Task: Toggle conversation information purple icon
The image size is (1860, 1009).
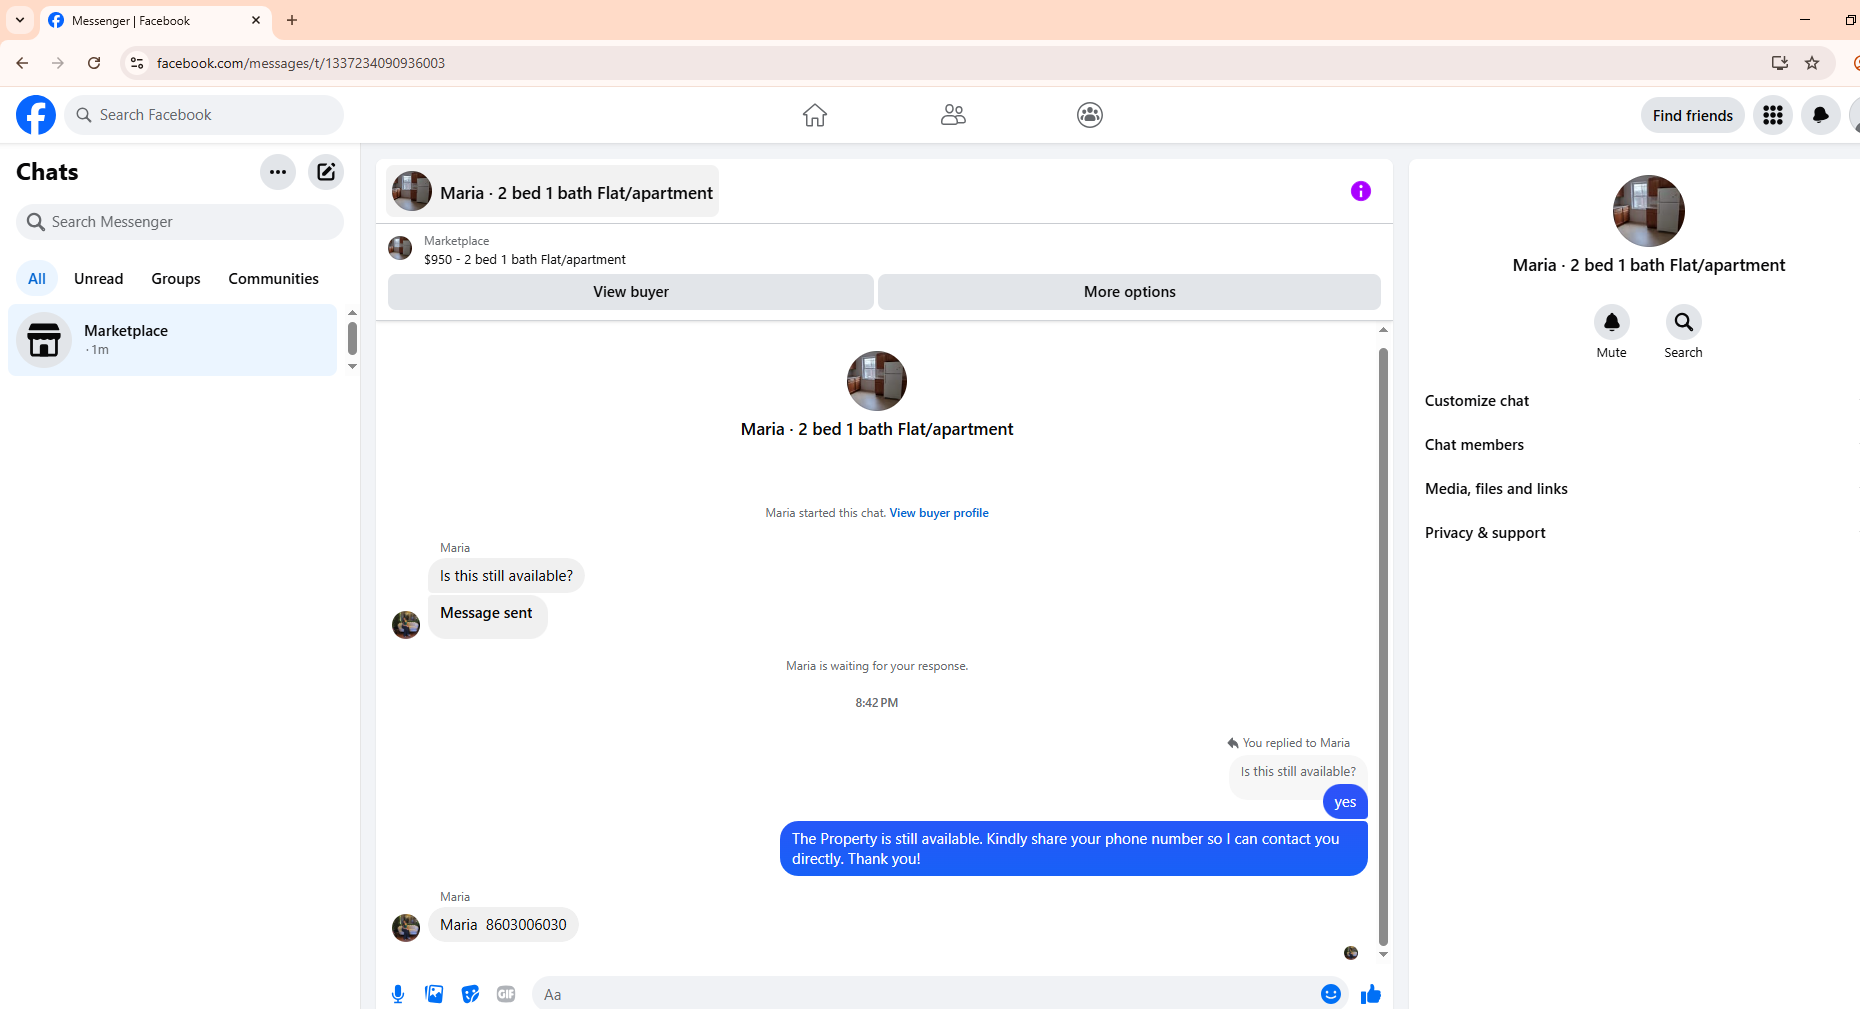Action: point(1361,191)
